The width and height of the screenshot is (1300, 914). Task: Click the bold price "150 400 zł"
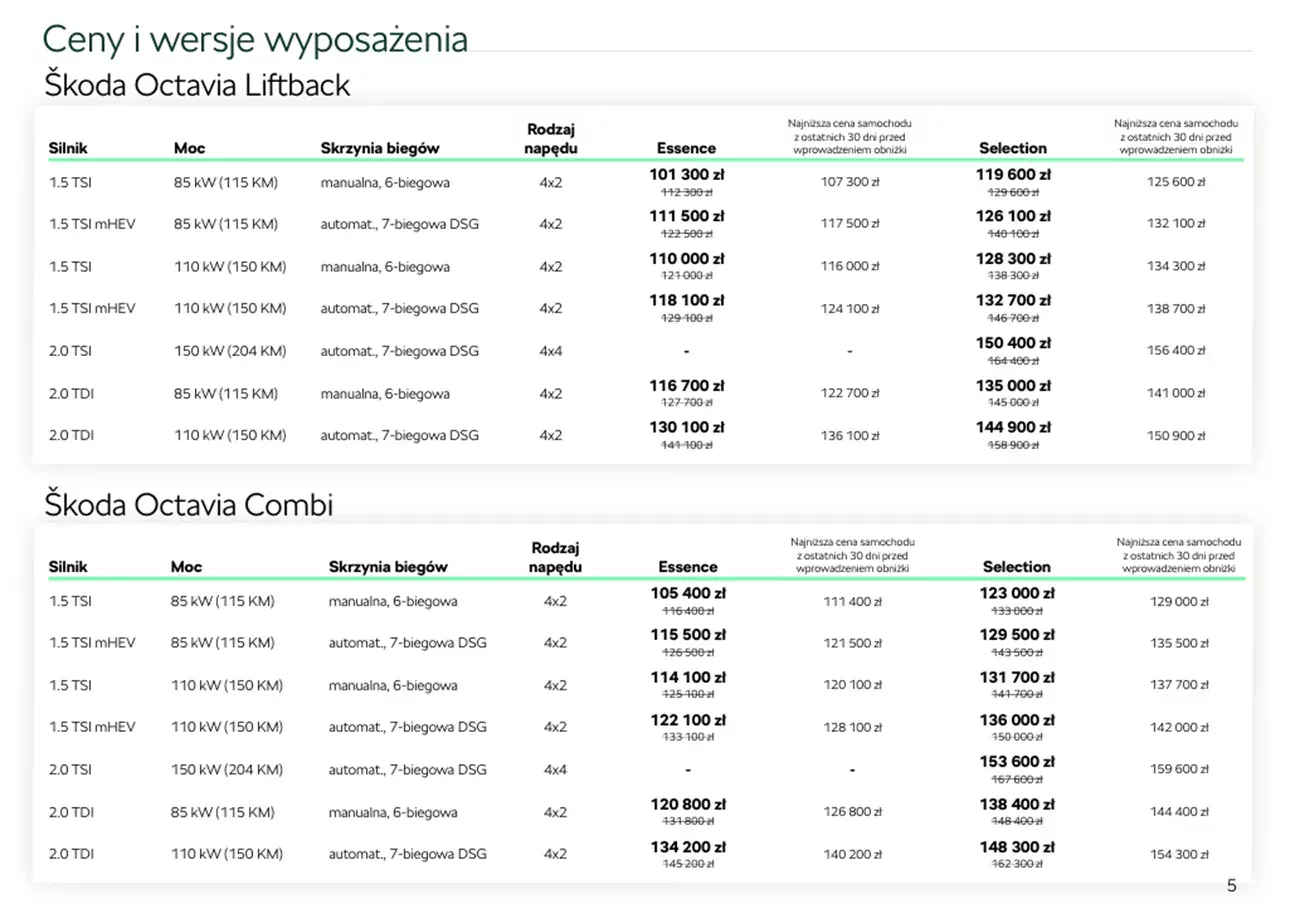pyautogui.click(x=1013, y=343)
